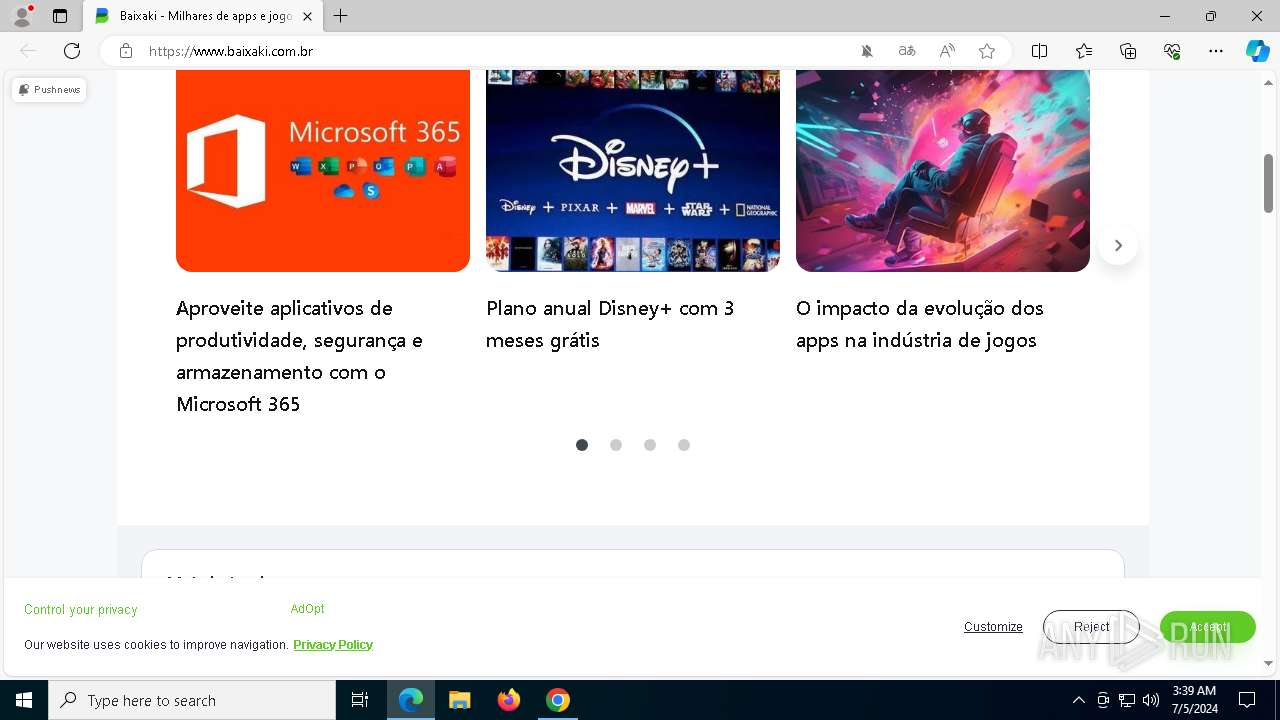Image resolution: width=1280 pixels, height=720 pixels.
Task: Open the Privacy Policy link
Action: 333,645
